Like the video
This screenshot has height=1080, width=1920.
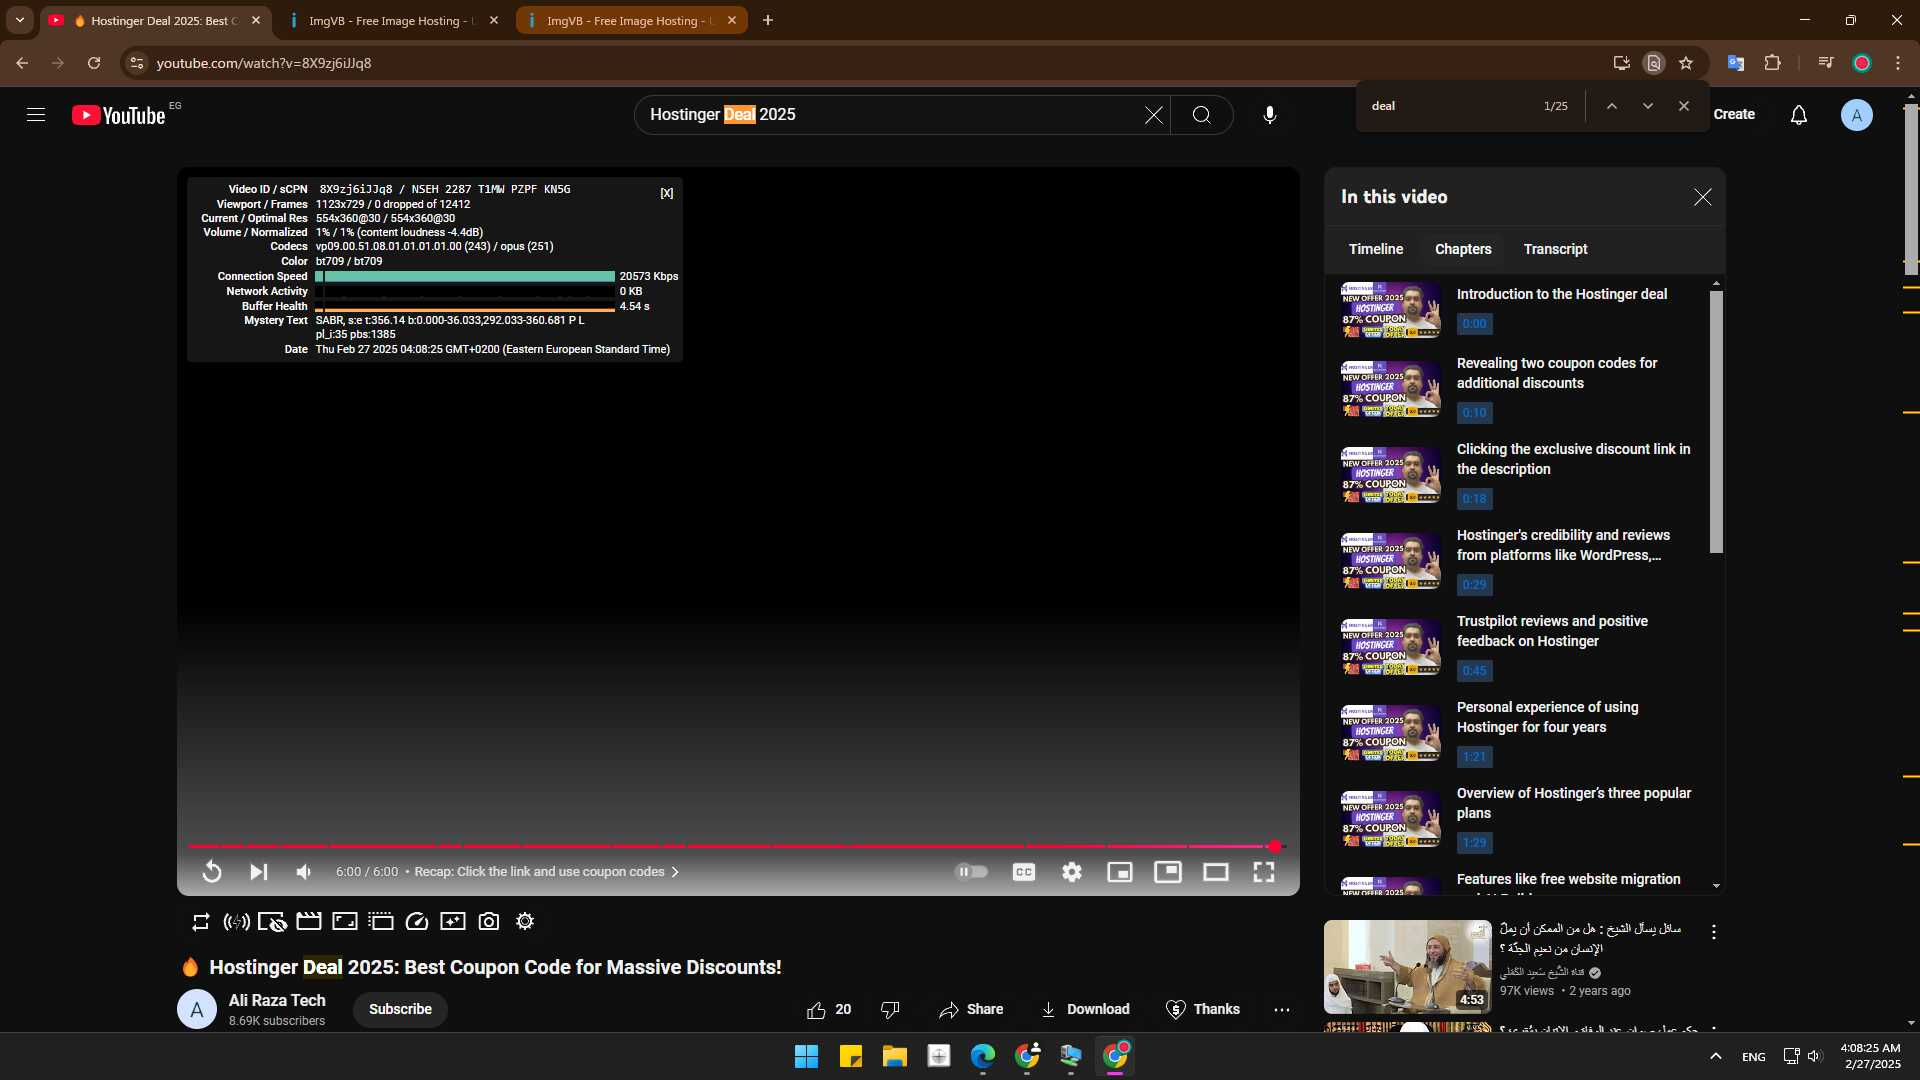(x=828, y=1009)
